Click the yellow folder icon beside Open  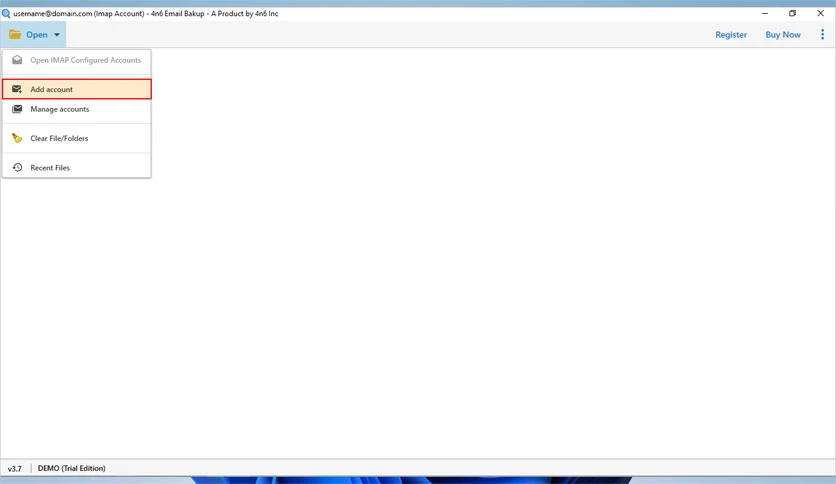15,35
